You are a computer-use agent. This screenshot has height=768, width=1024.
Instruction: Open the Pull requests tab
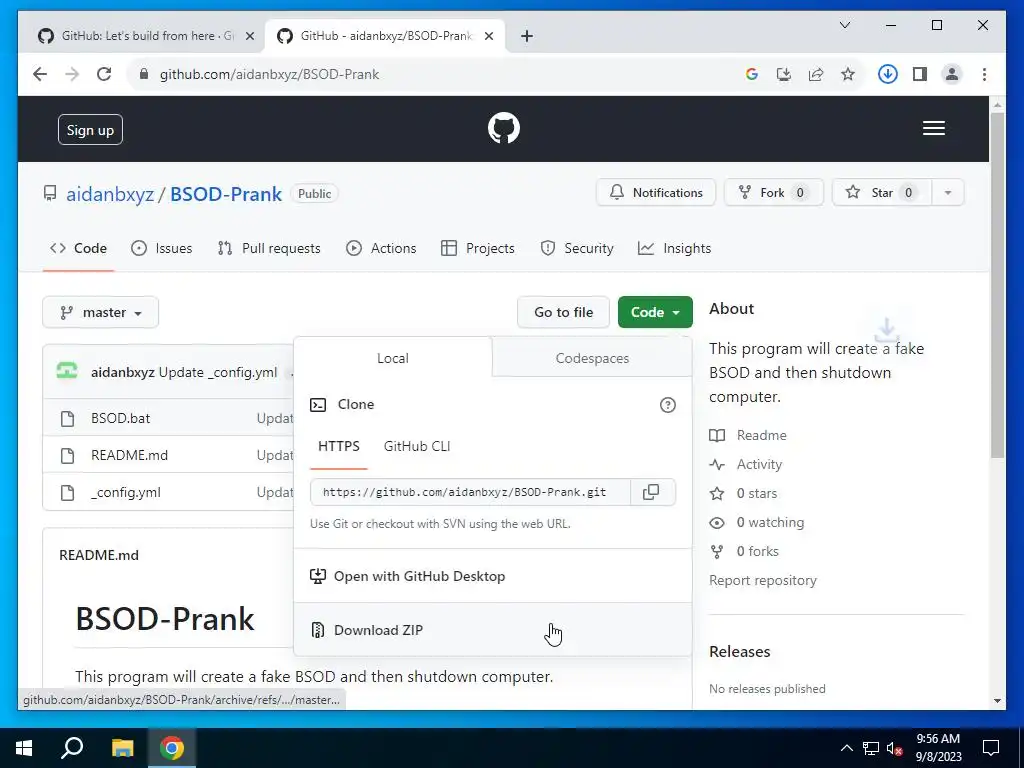[x=268, y=248]
